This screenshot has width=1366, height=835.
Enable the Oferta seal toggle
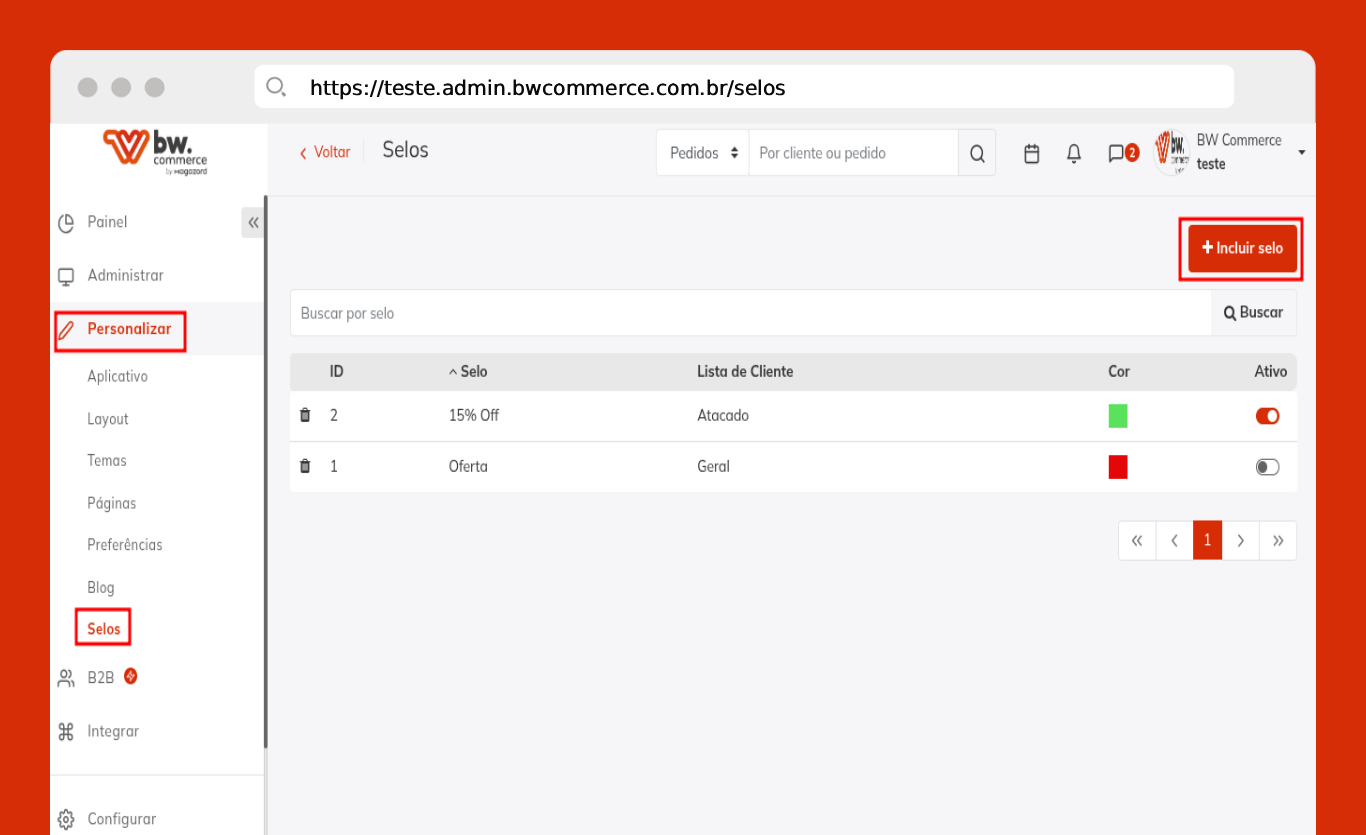coord(1267,467)
